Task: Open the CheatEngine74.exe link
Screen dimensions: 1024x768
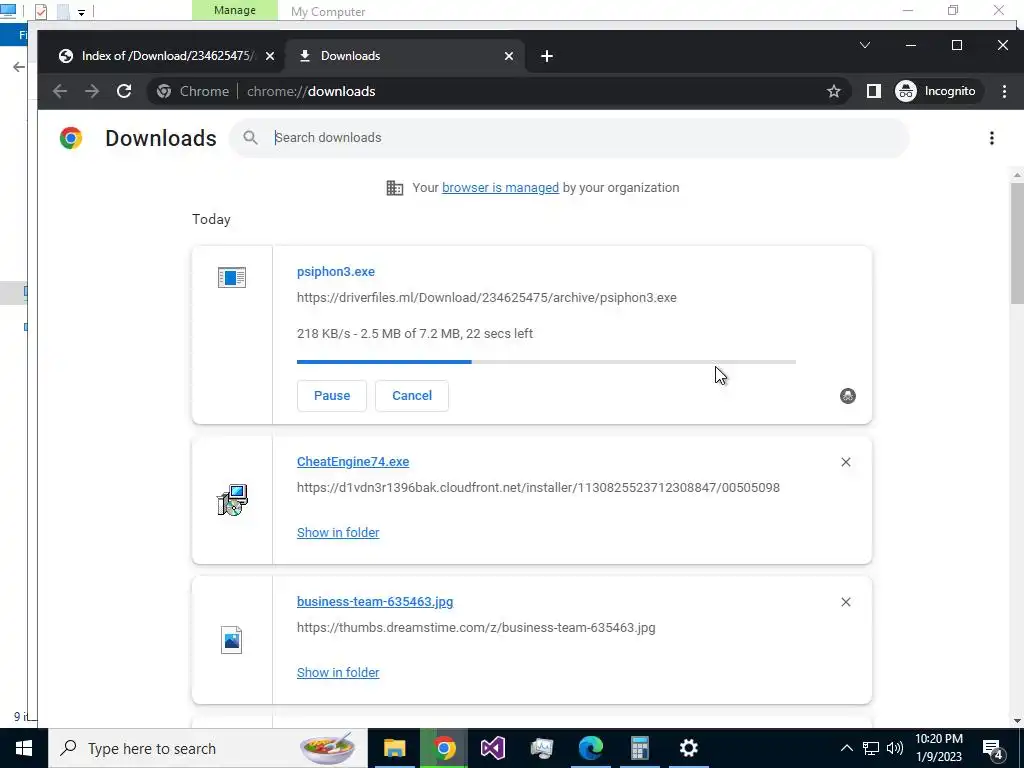Action: point(353,462)
